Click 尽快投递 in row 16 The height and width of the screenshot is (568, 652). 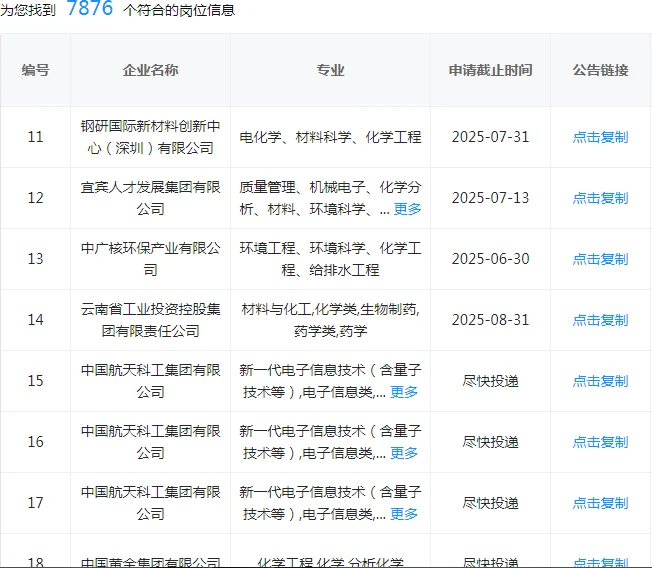(x=490, y=442)
